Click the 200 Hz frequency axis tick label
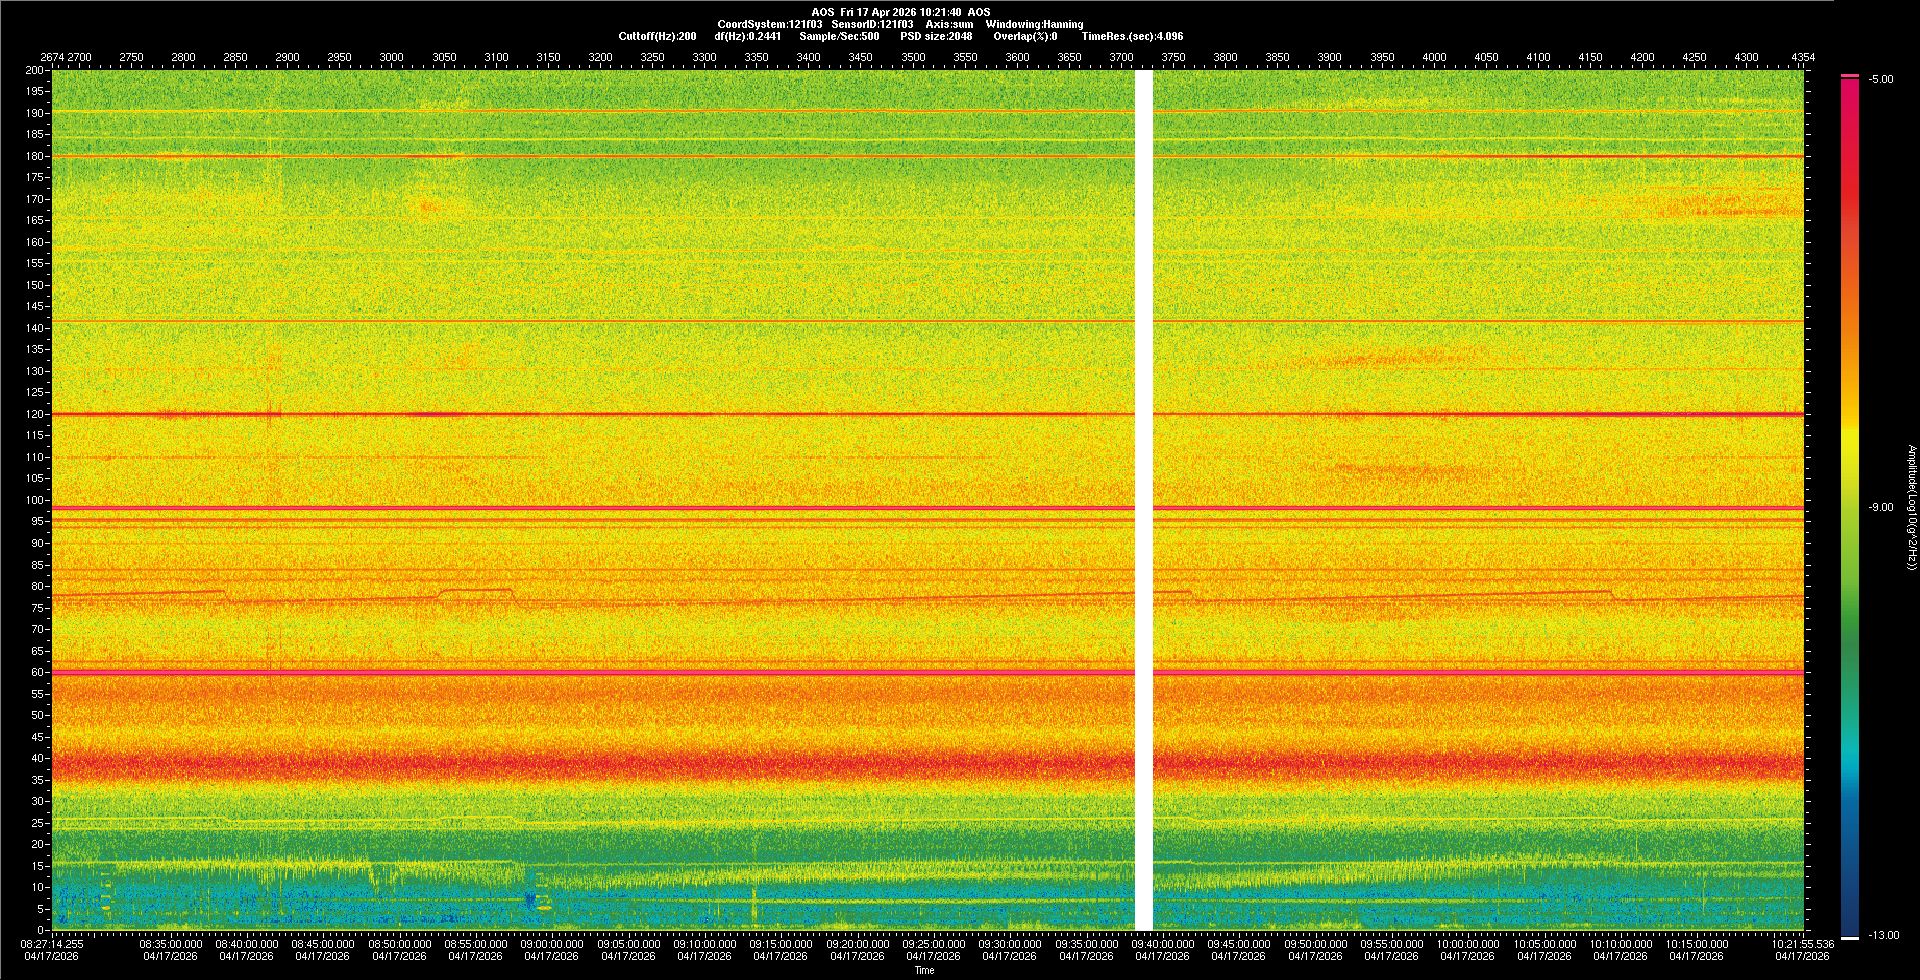This screenshot has height=980, width=1920. [34, 70]
